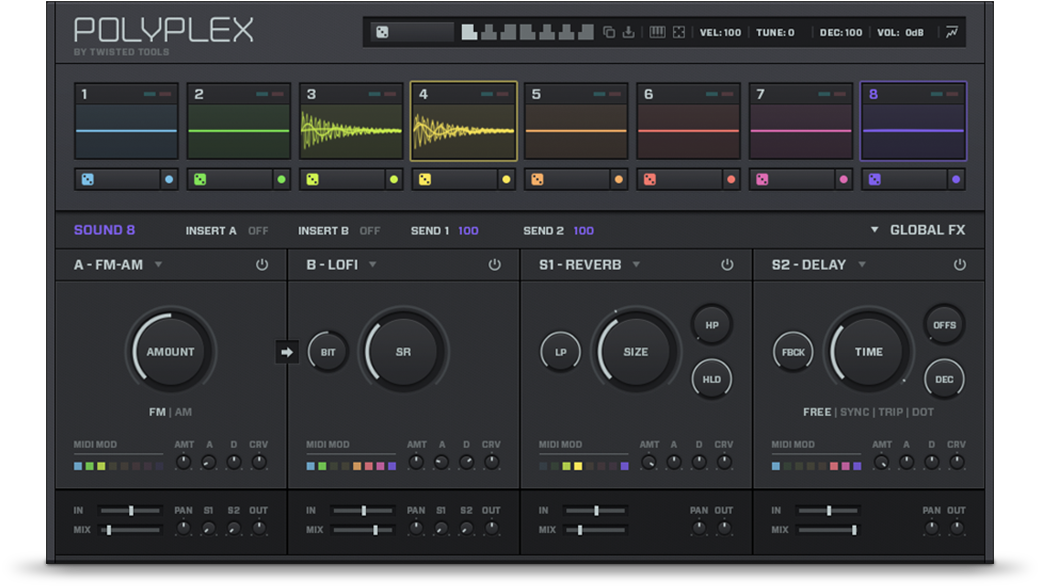Select DOT delay time mode
Image resolution: width=1040 pixels, height=588 pixels.
[x=923, y=412]
